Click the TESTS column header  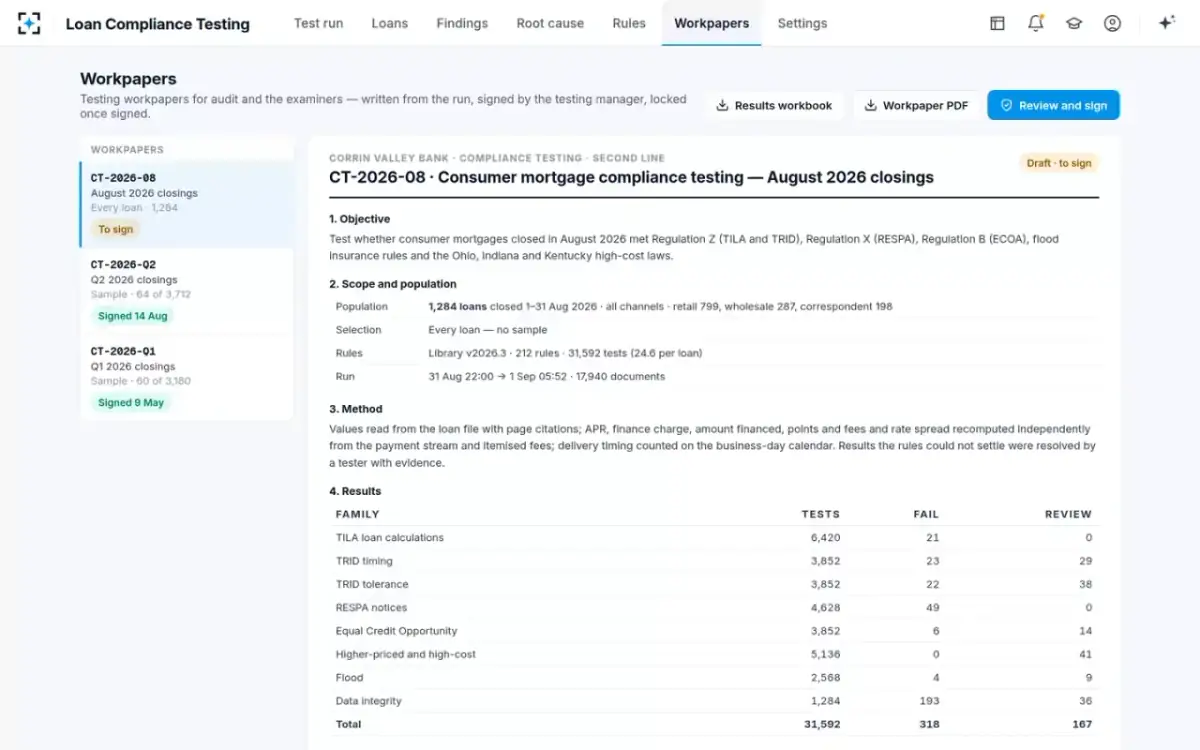tap(821, 514)
